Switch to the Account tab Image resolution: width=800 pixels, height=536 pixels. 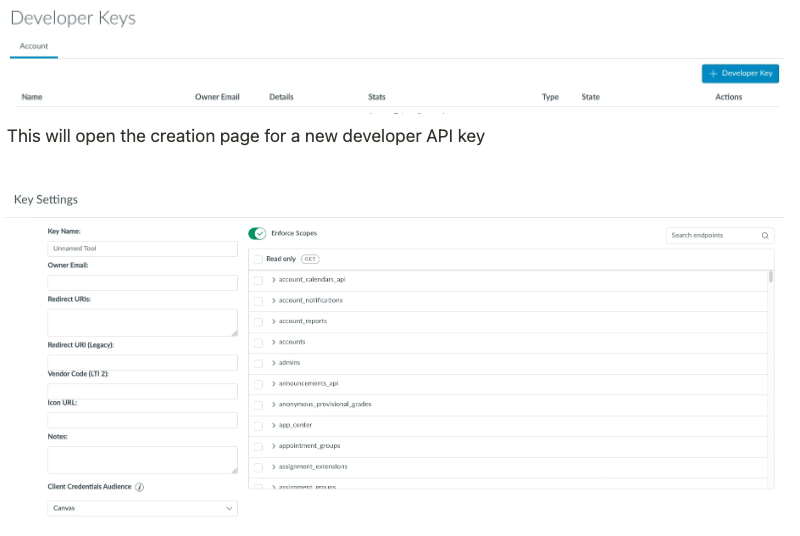tap(34, 46)
